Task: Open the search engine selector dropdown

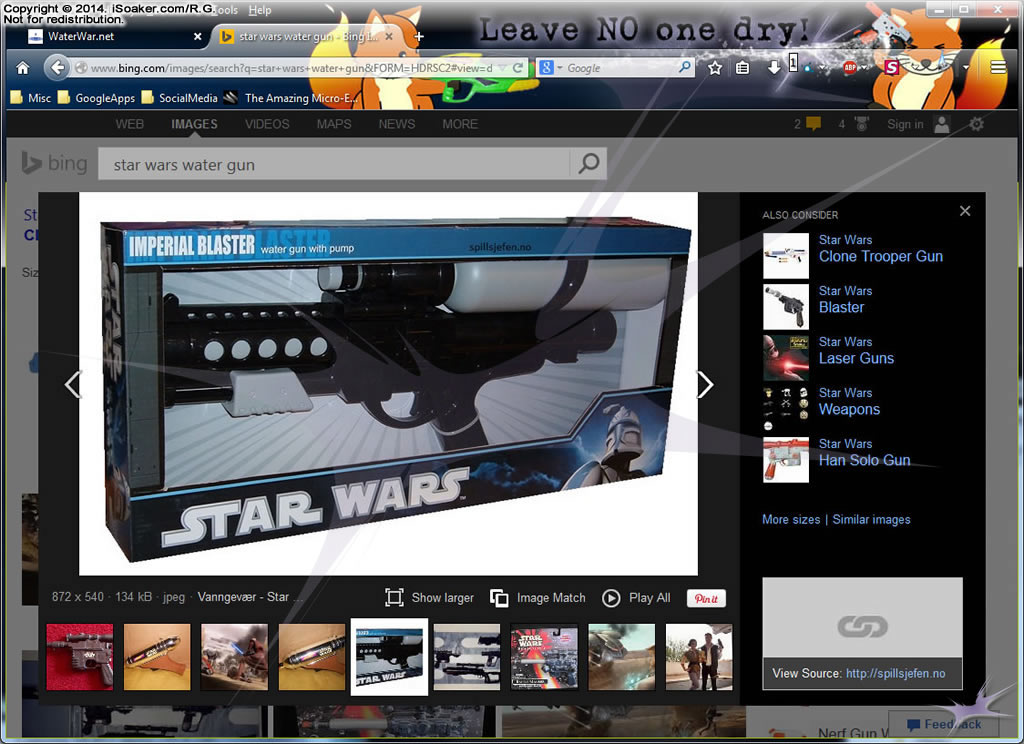Action: [551, 67]
